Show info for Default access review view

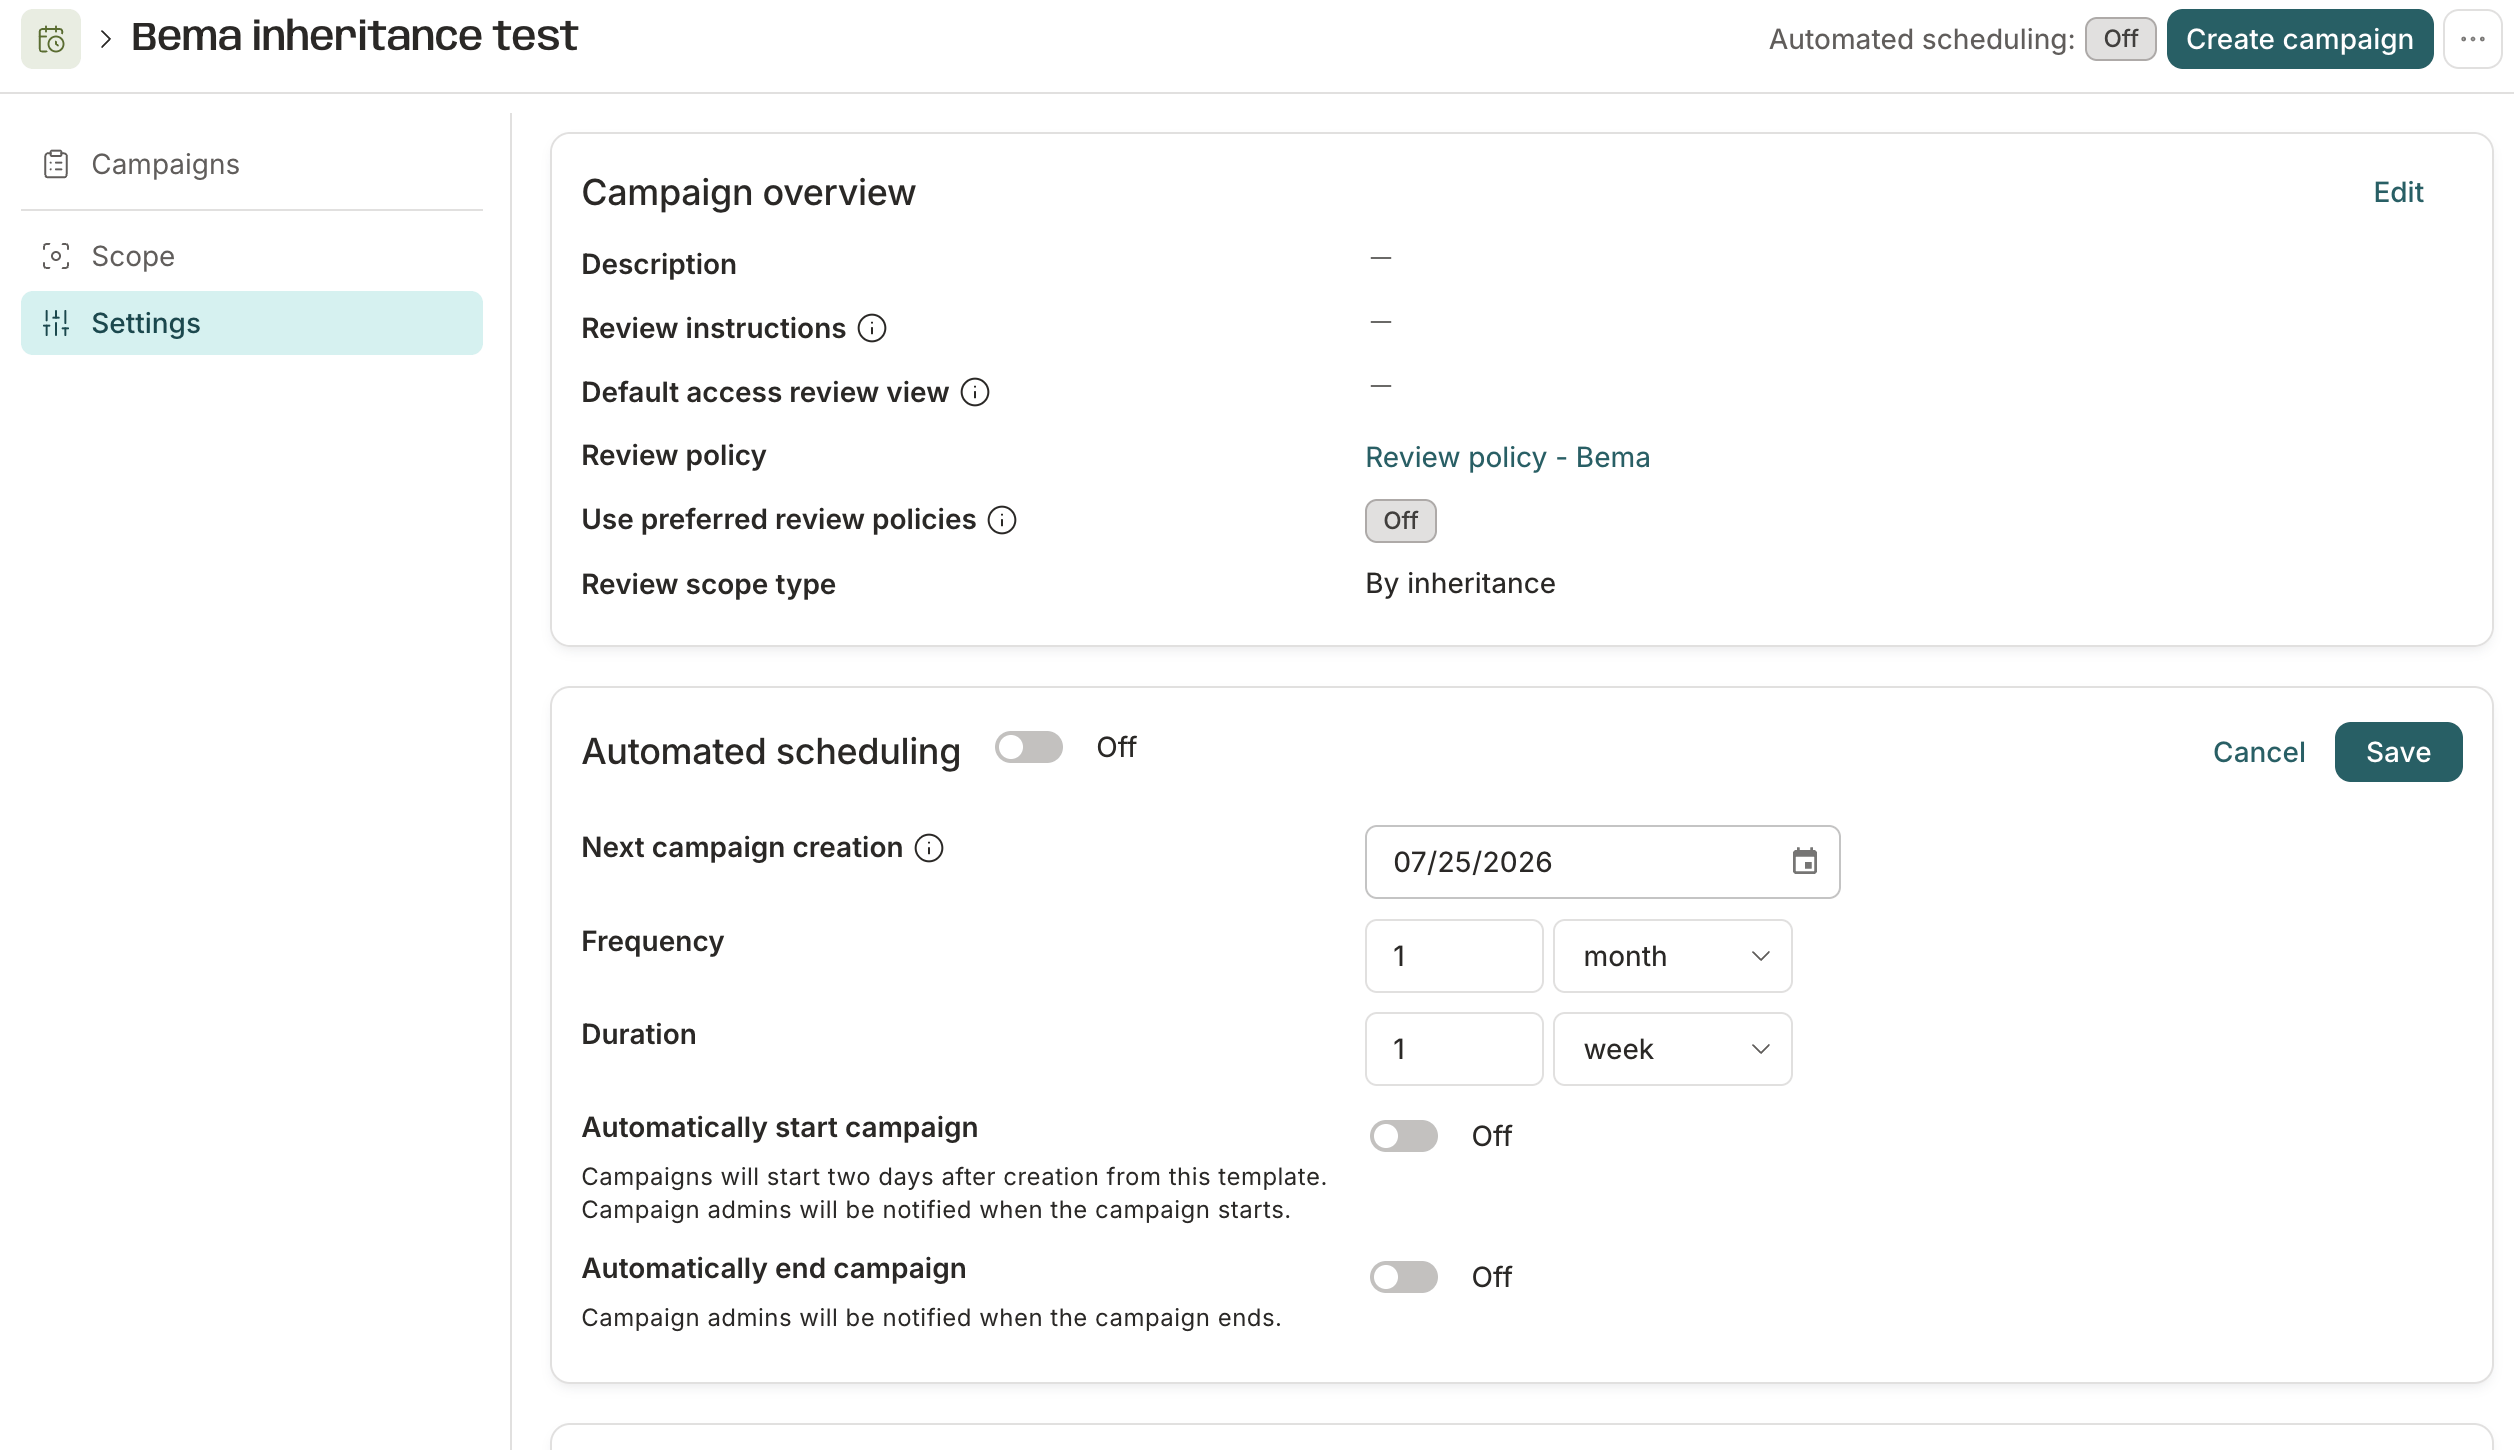[975, 392]
